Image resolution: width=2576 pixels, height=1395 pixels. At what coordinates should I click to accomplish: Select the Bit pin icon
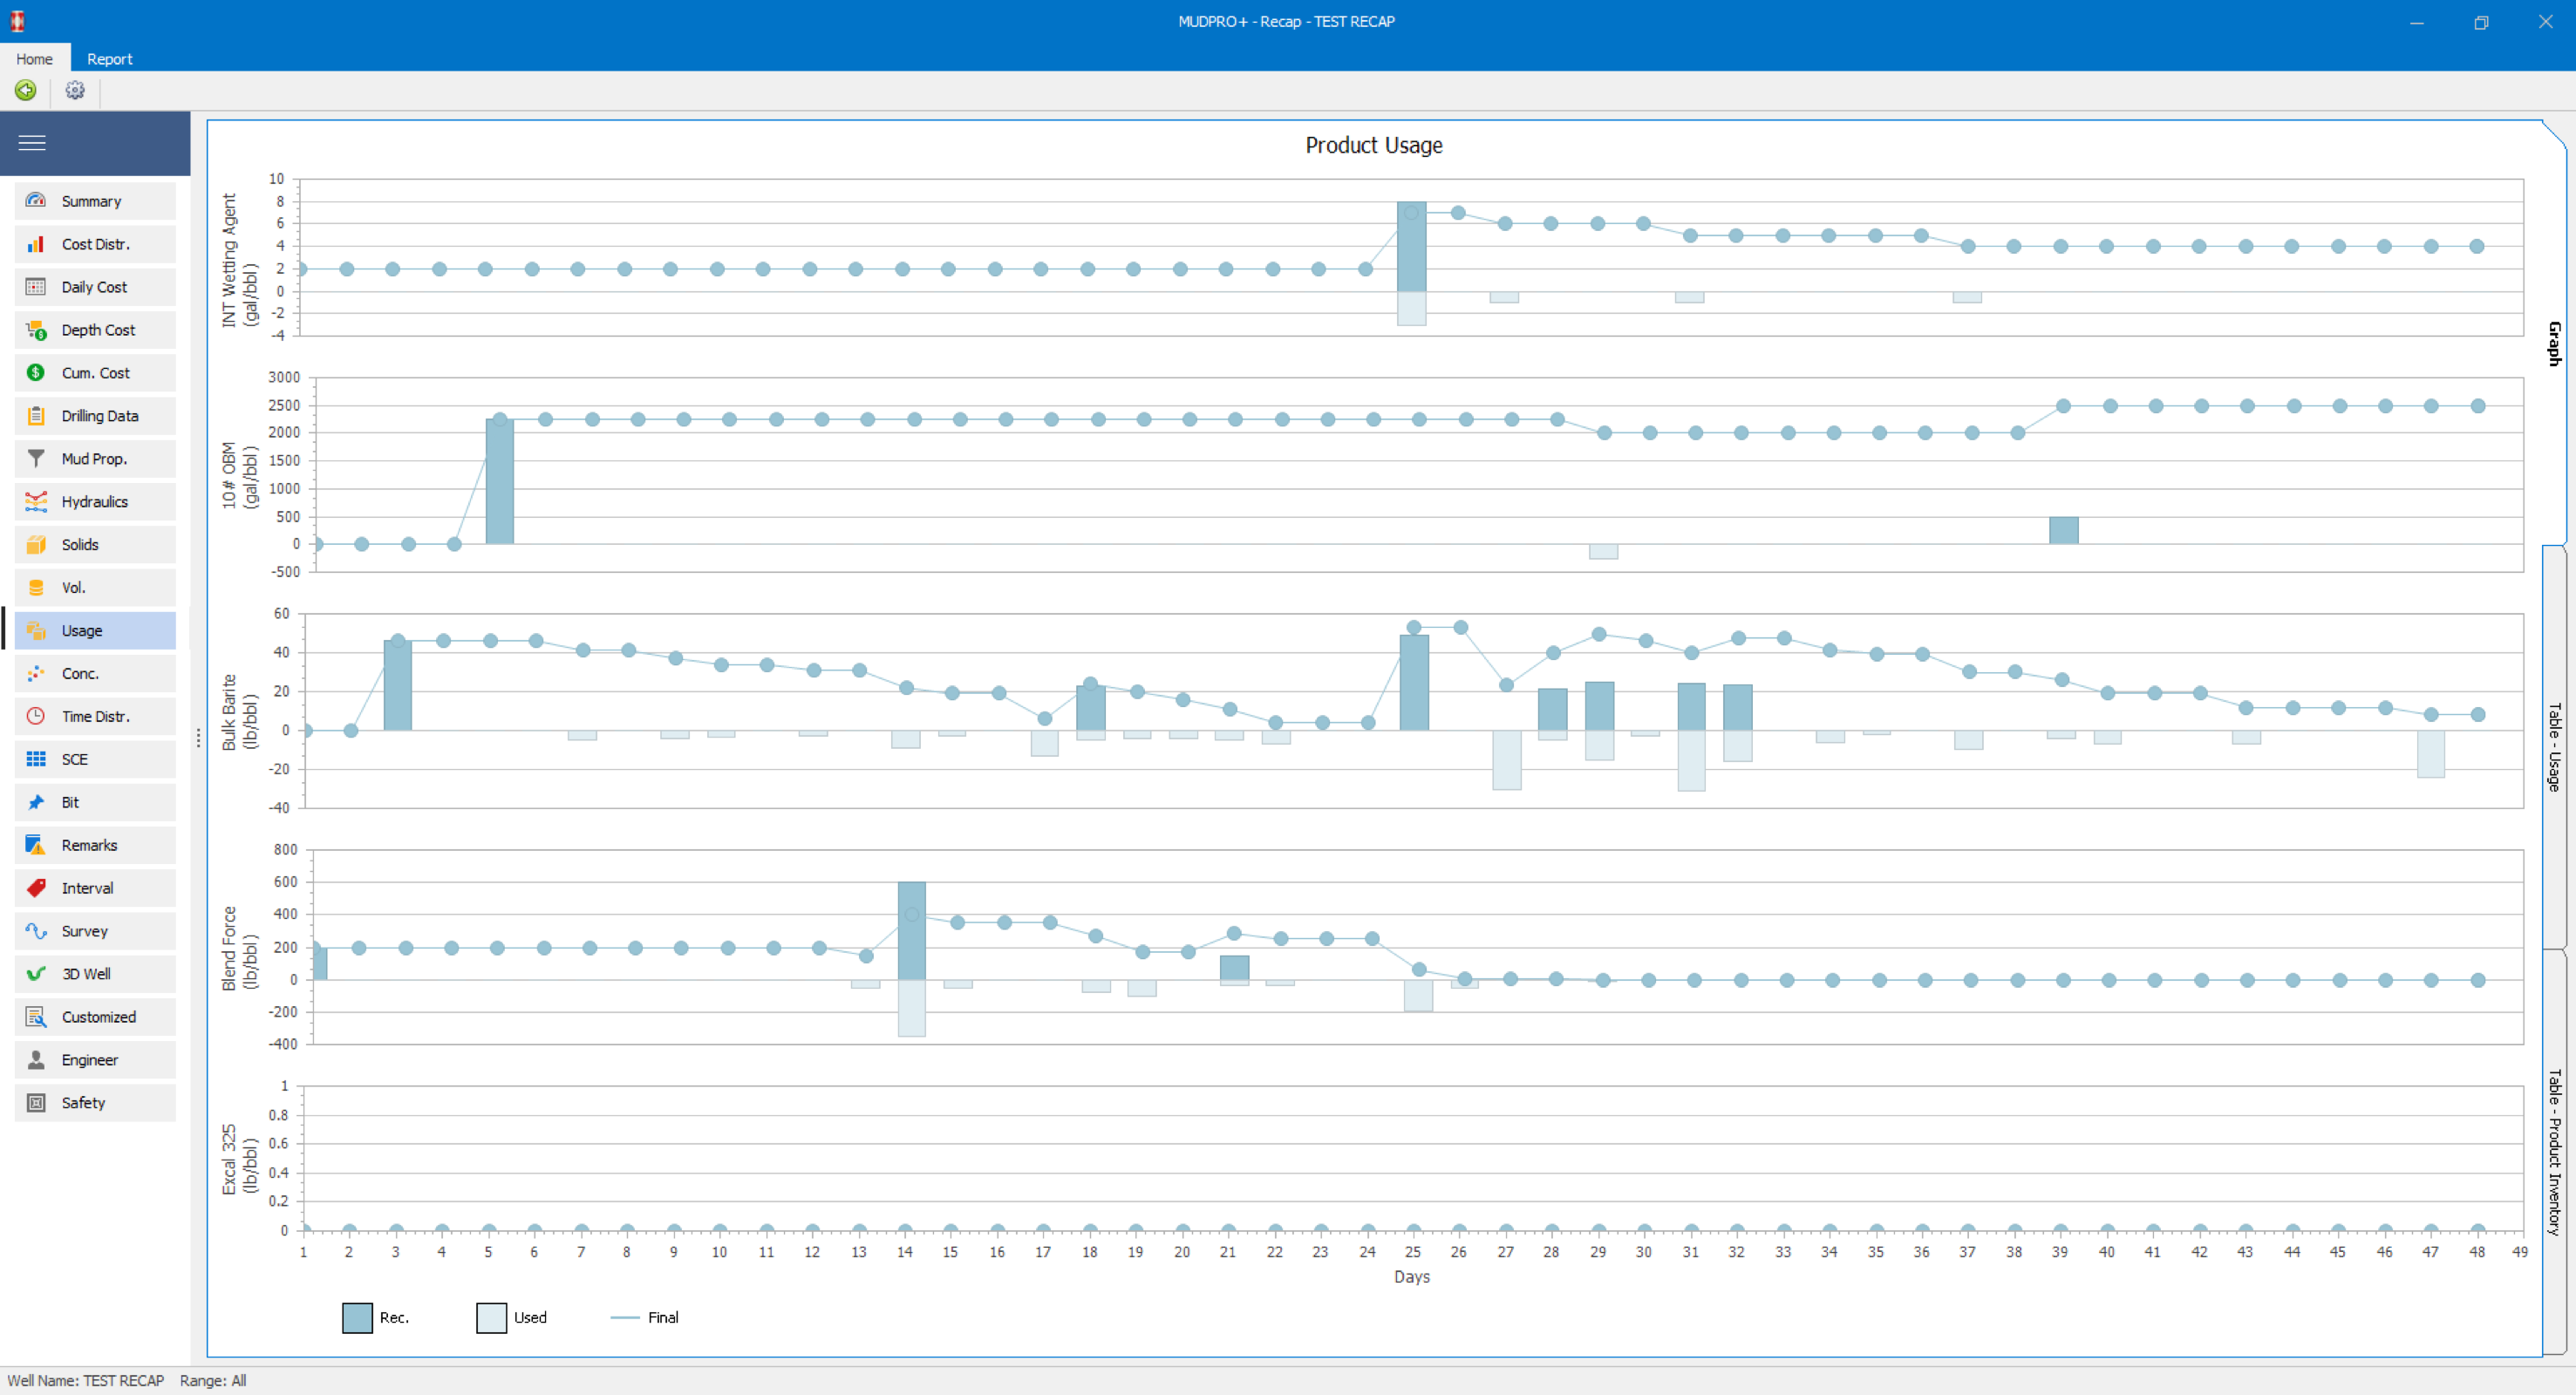[36, 802]
